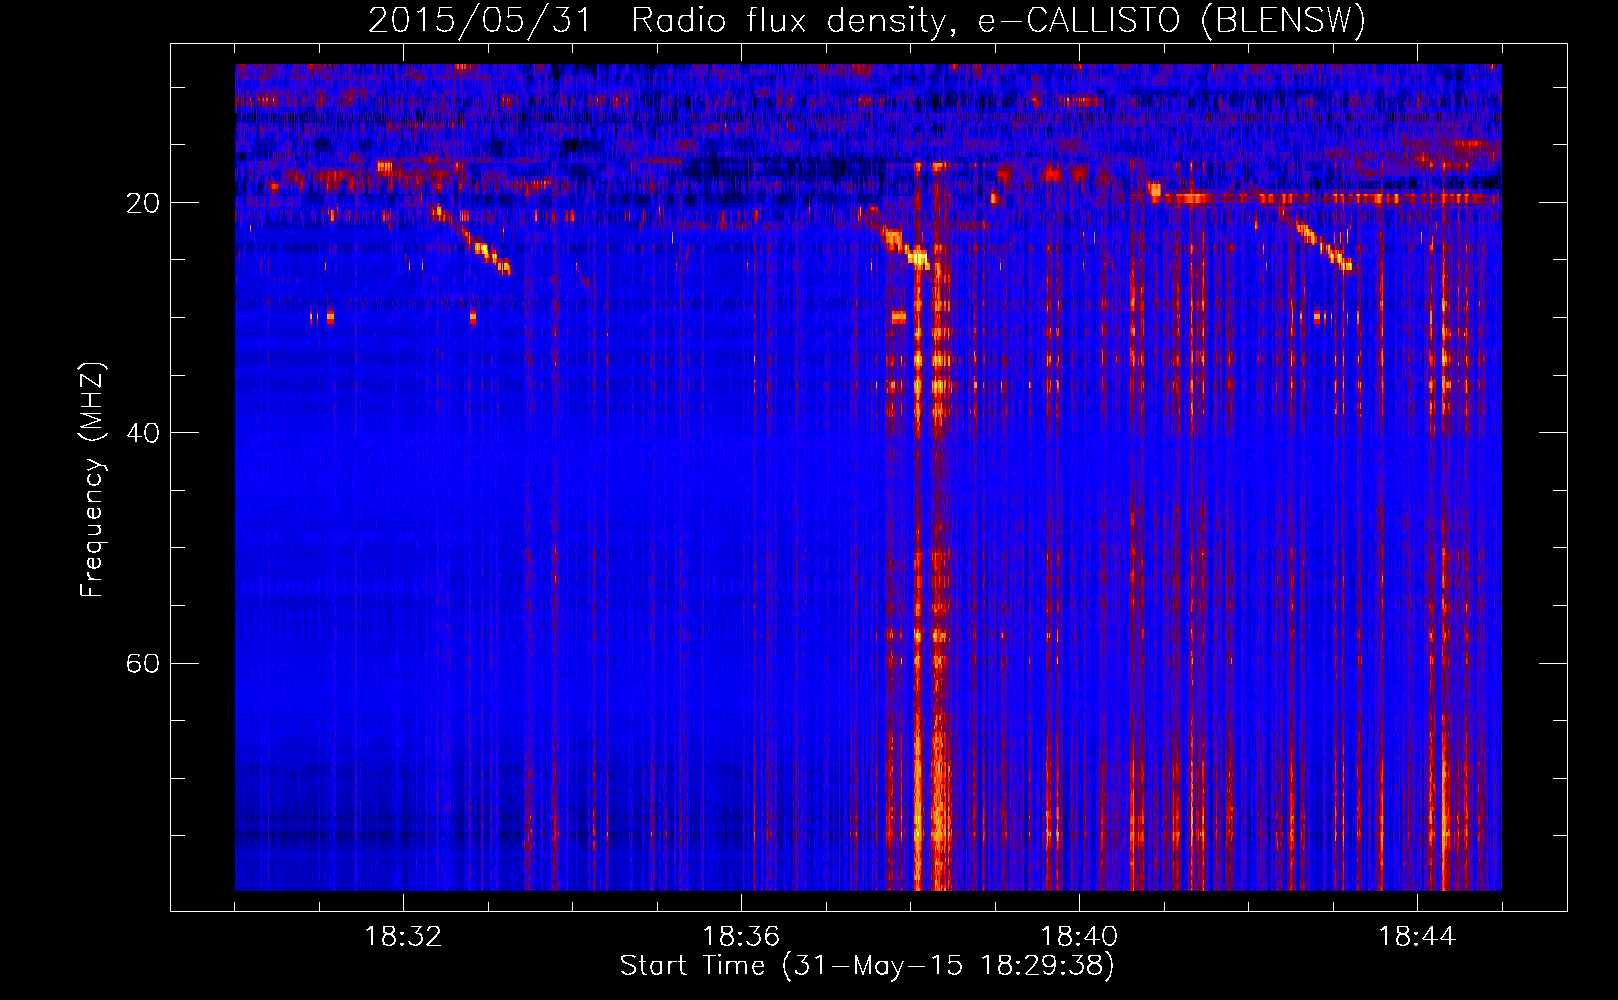1618x1000 pixels.
Task: Click the '2015/05/31' date in the title
Action: (480, 21)
